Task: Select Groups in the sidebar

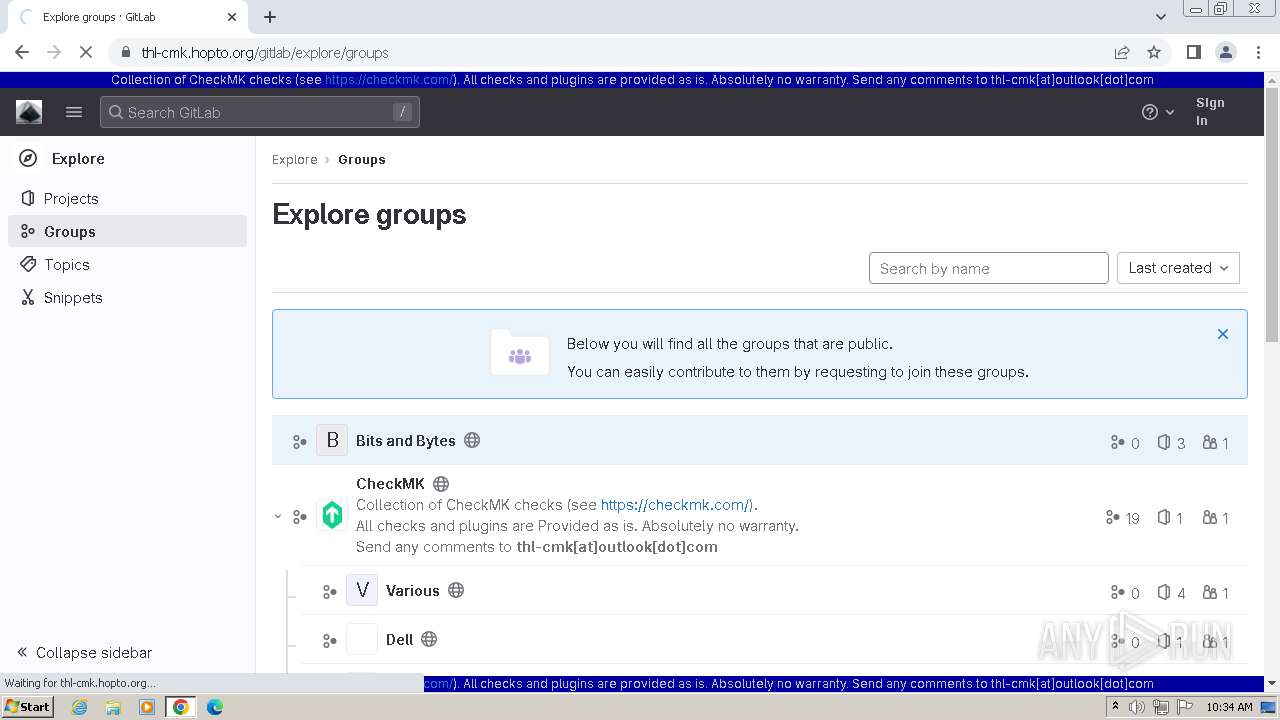Action: point(128,231)
